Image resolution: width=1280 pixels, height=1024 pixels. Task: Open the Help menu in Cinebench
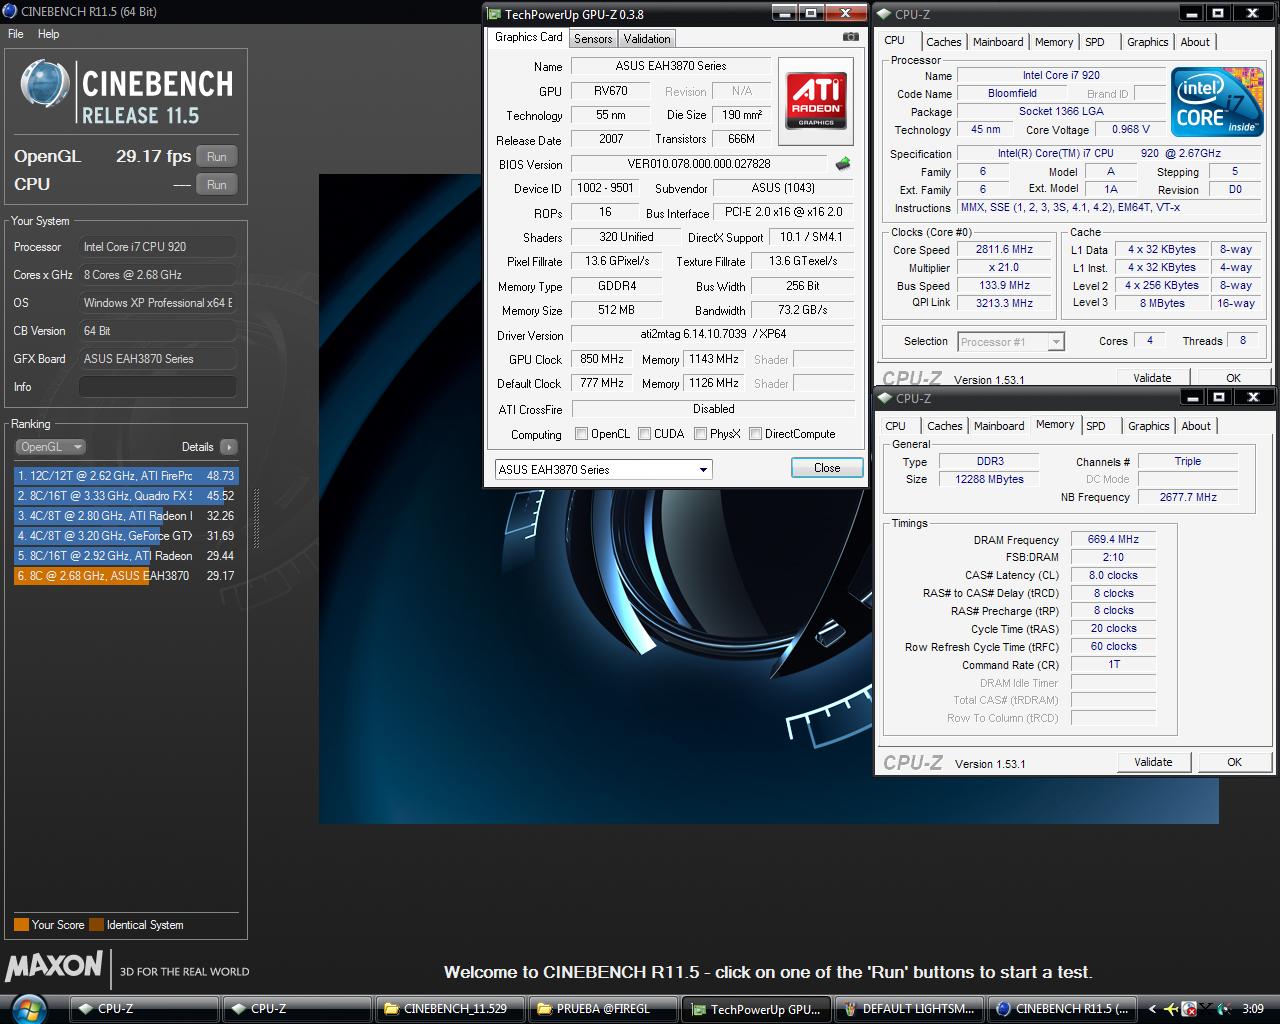click(x=49, y=34)
